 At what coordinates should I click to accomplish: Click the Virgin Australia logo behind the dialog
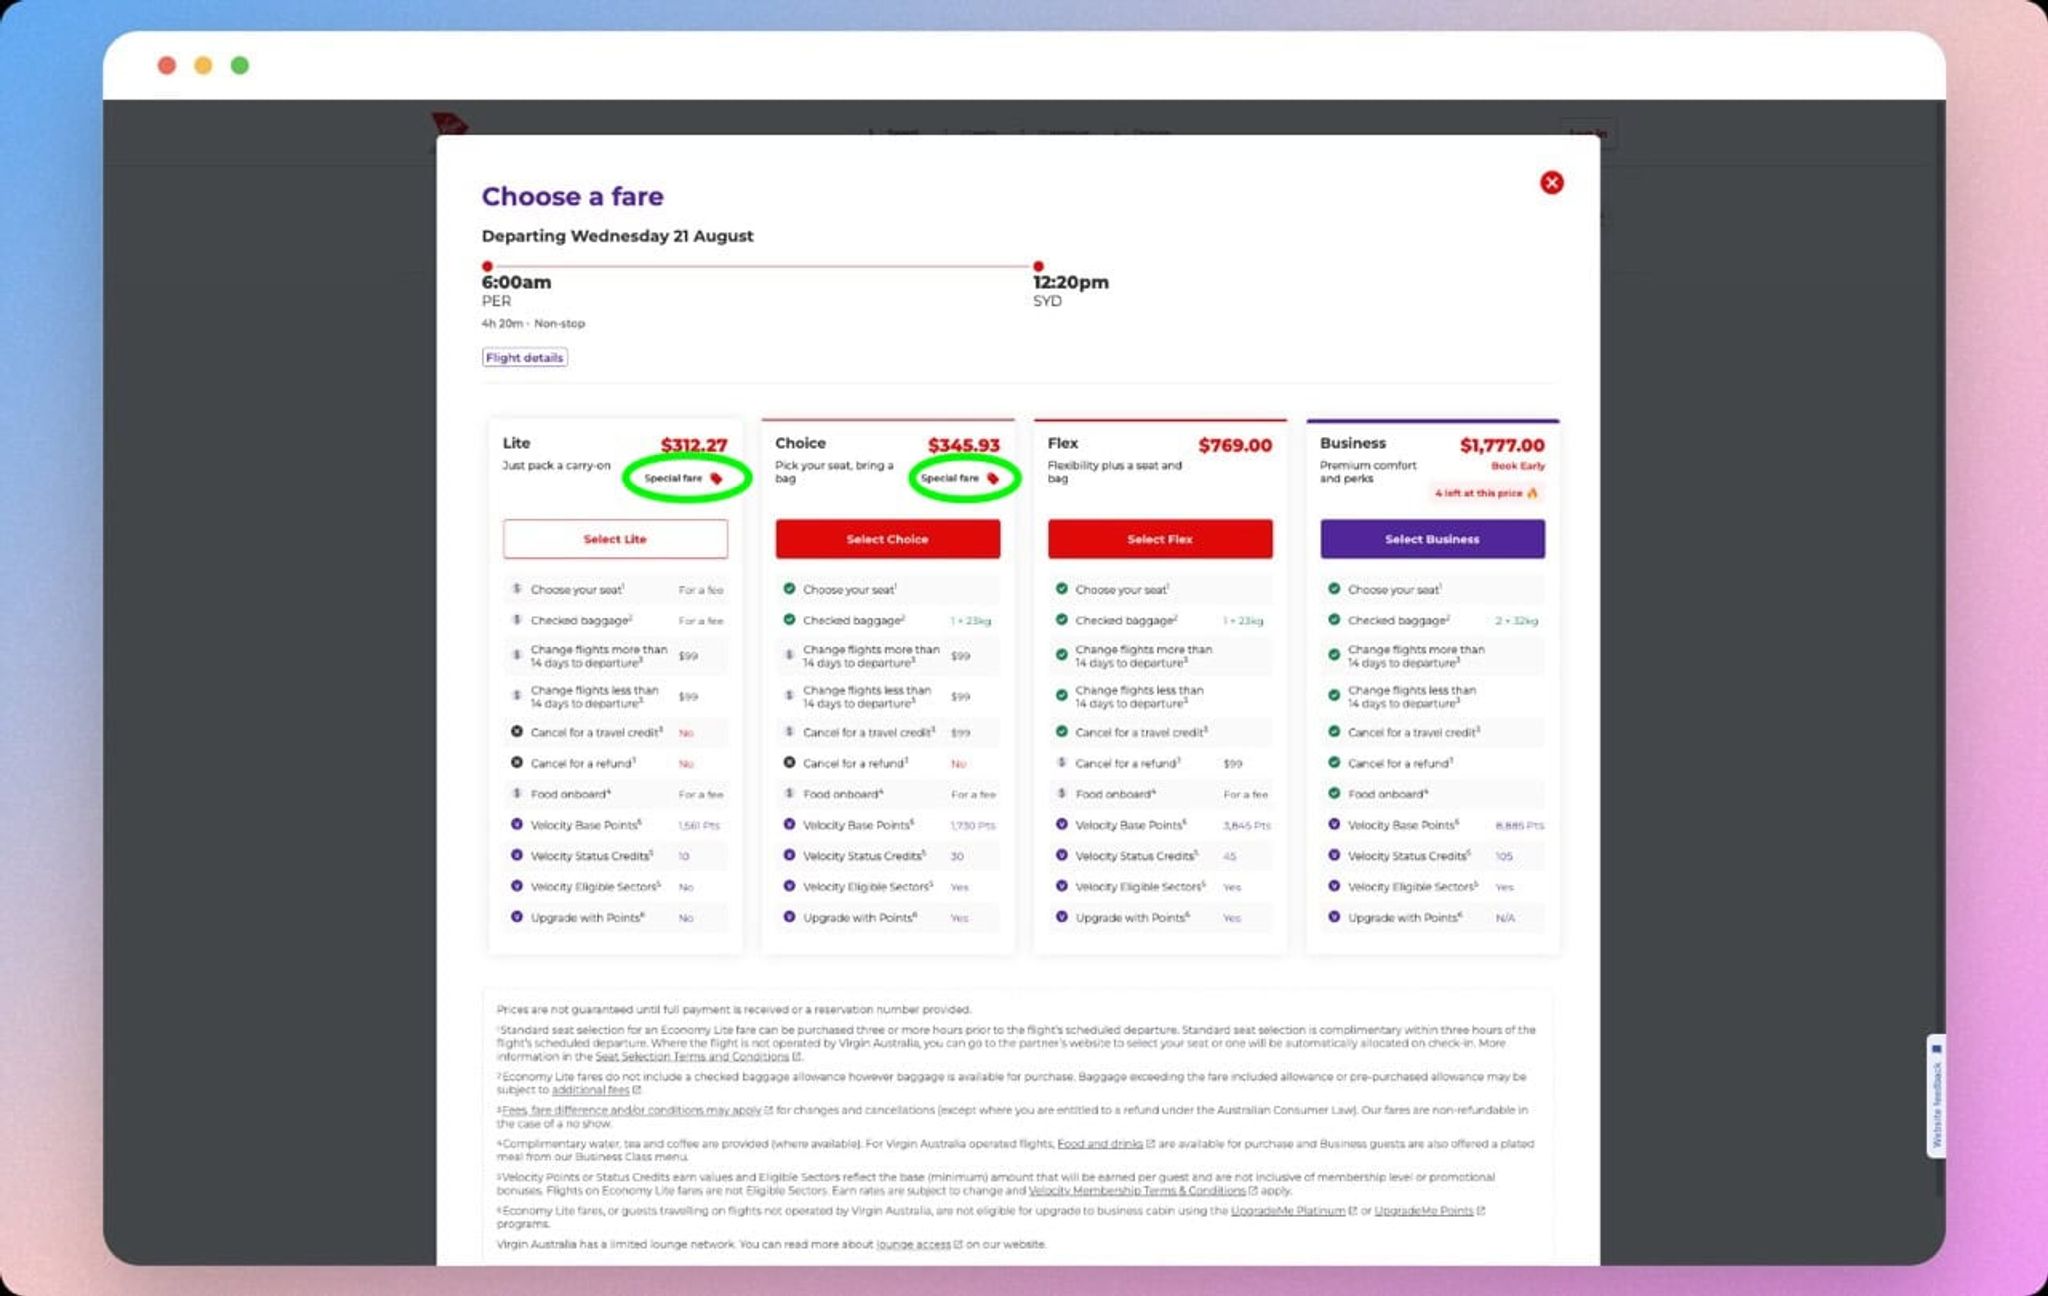449,124
